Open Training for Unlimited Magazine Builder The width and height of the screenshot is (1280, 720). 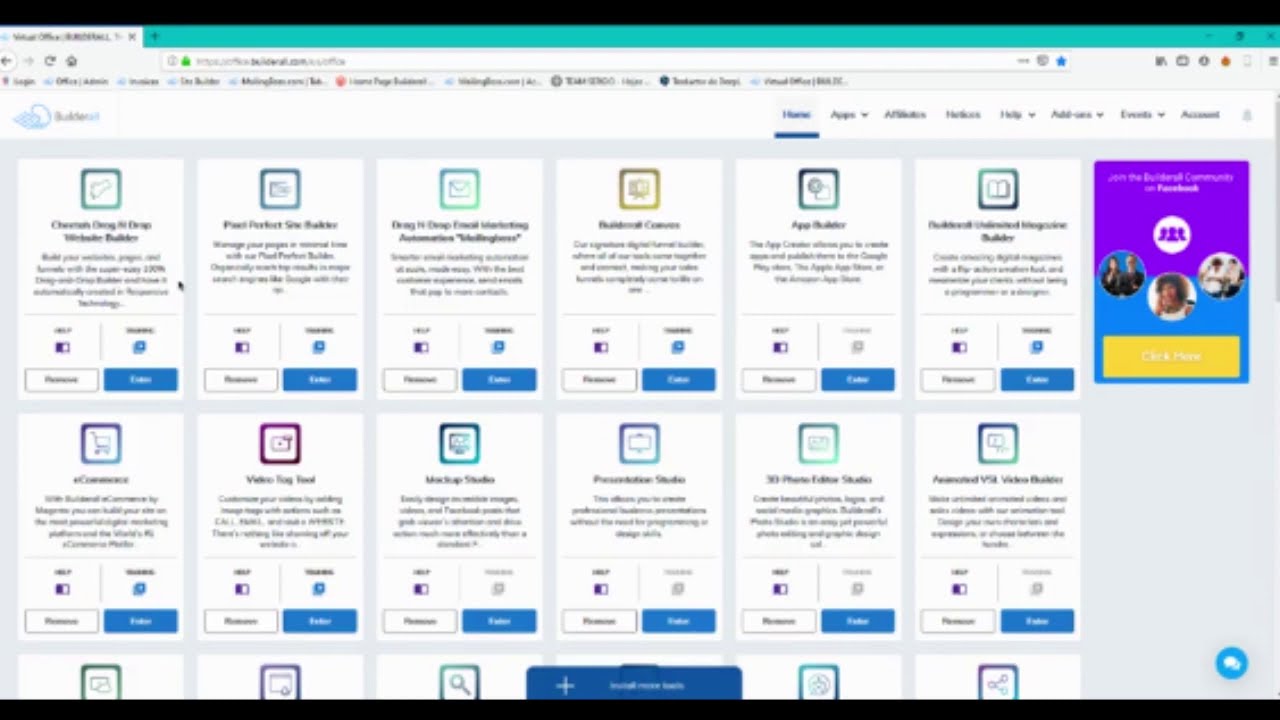point(1036,347)
